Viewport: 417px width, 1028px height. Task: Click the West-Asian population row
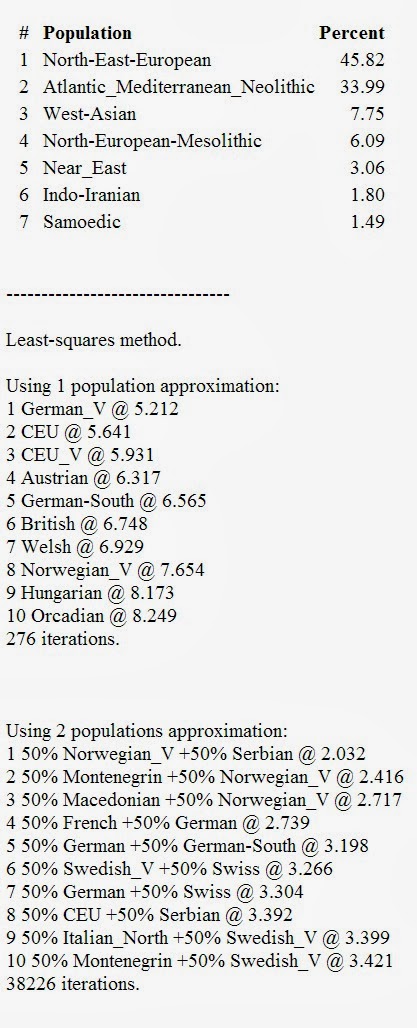(x=202, y=114)
